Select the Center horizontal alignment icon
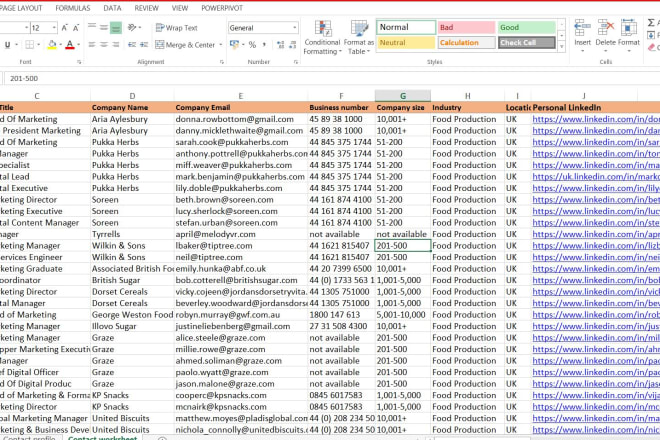 tap(104, 45)
